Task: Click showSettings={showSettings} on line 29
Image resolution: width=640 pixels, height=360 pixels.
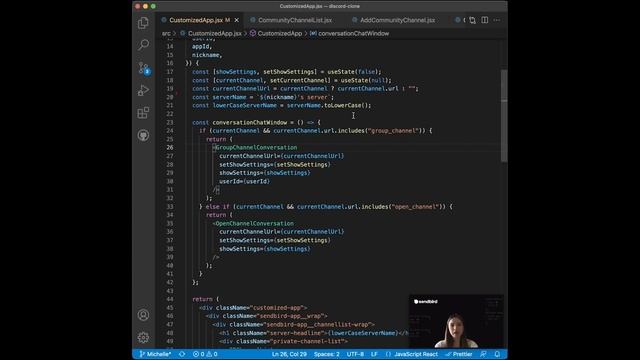Action: [x=264, y=173]
